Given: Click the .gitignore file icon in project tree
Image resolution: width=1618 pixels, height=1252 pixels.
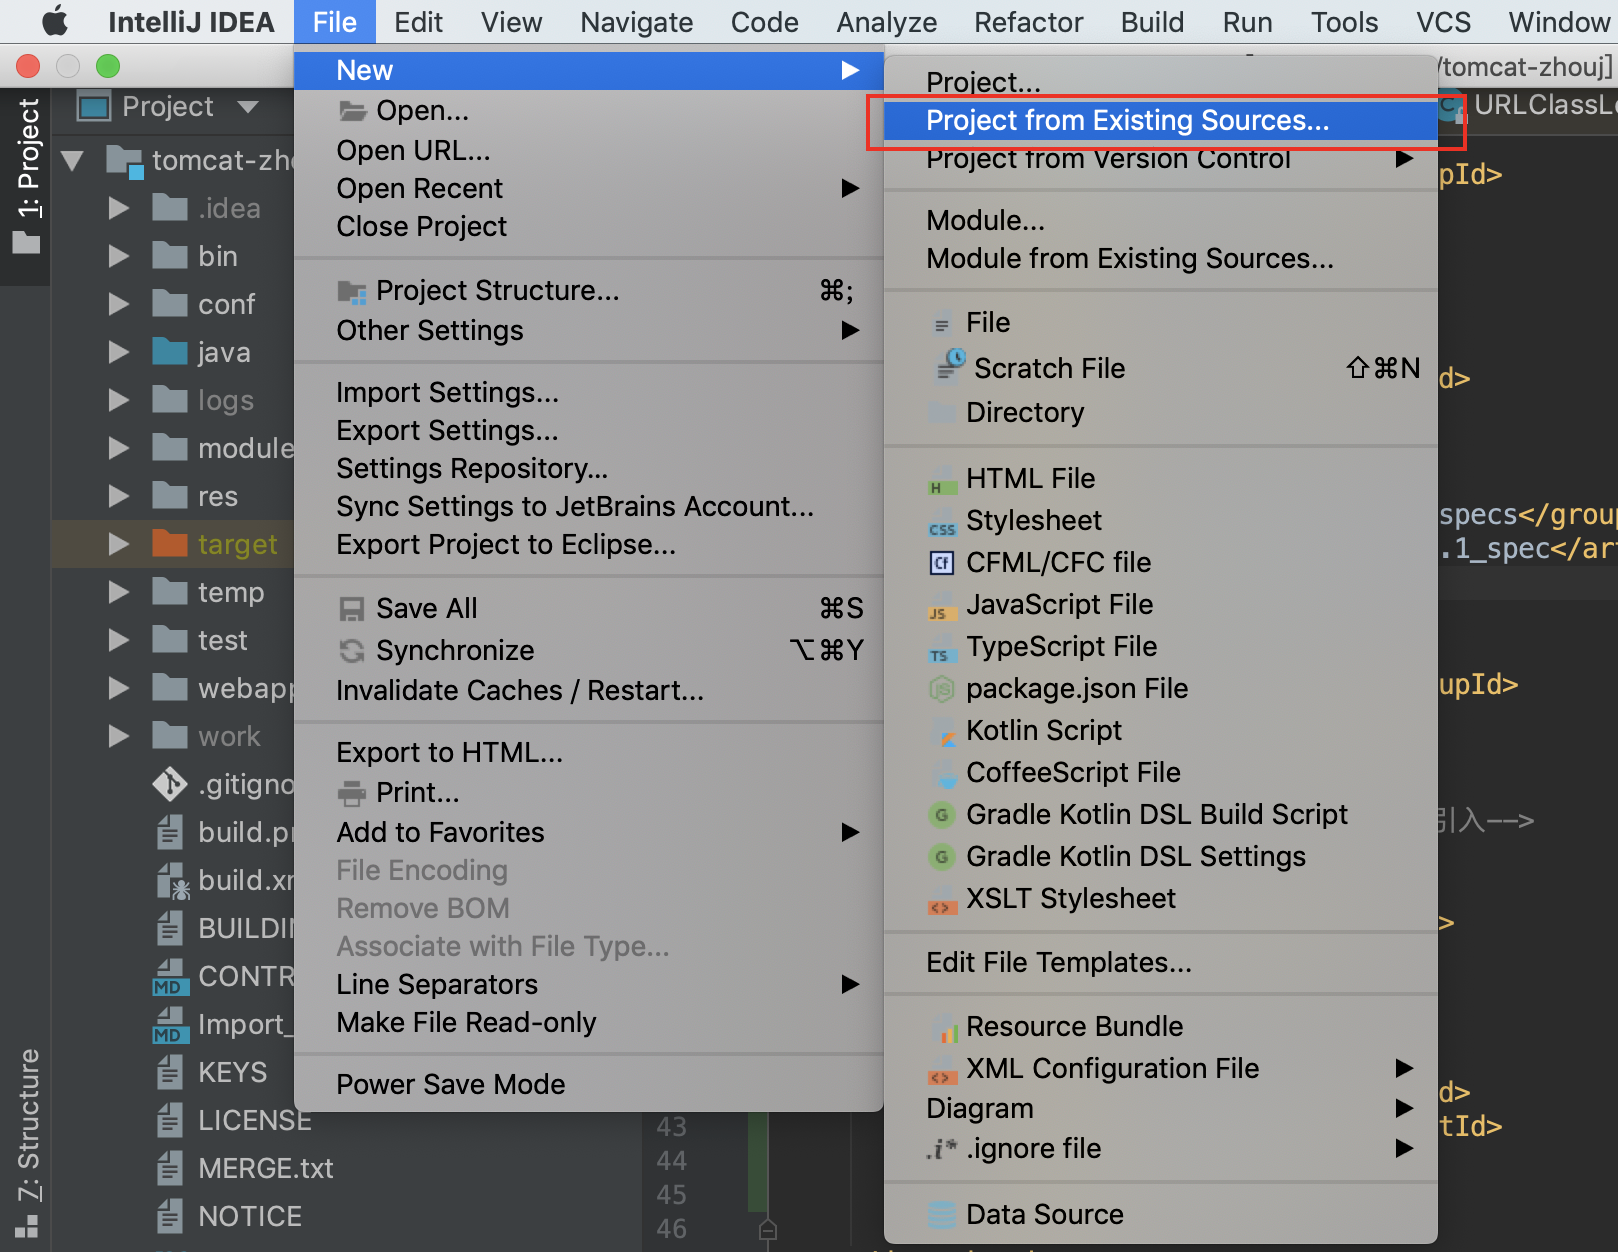Looking at the screenshot, I should coord(170,784).
